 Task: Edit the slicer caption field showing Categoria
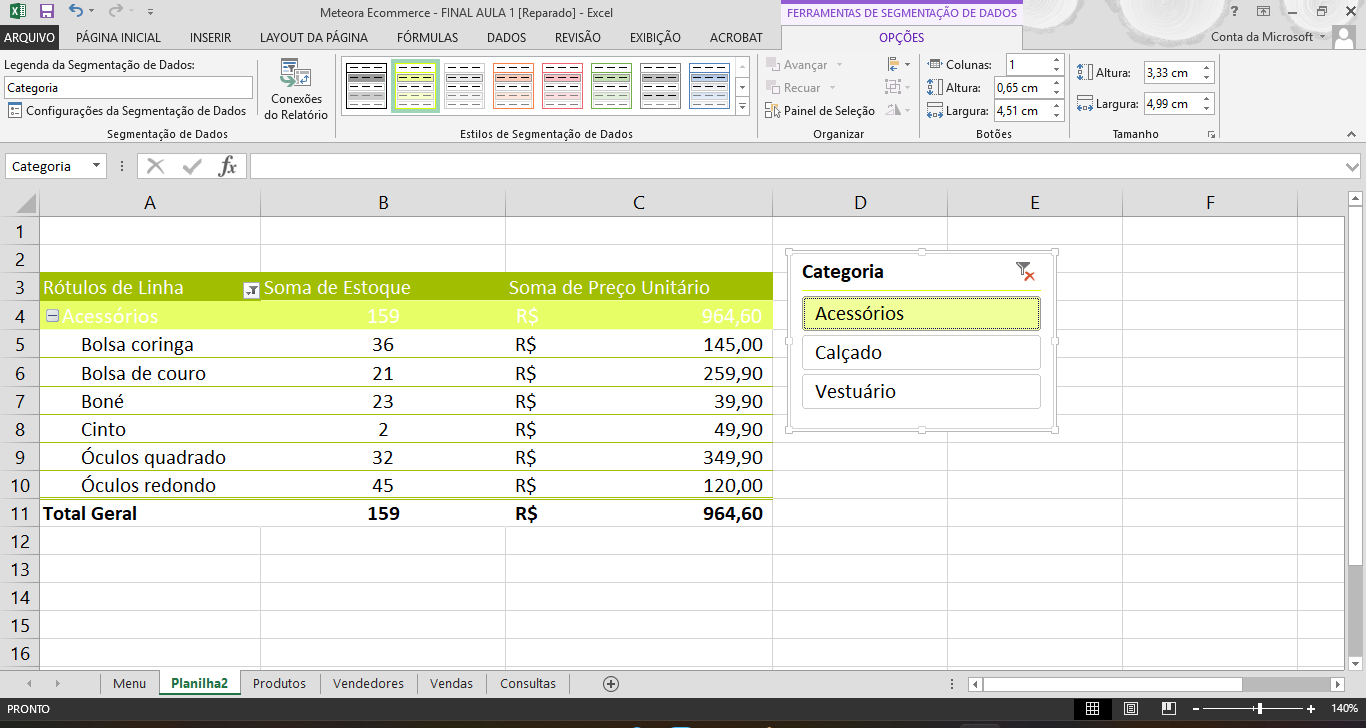[x=128, y=88]
